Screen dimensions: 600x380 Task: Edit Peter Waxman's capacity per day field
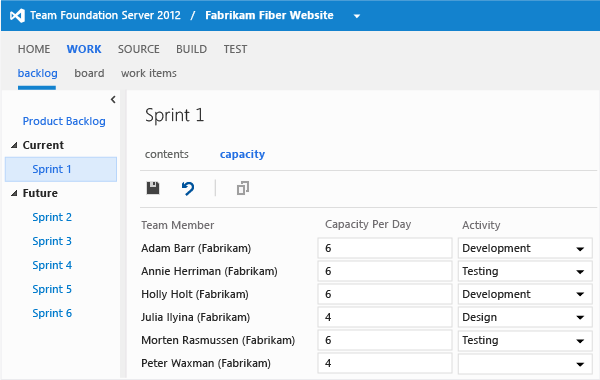(385, 363)
